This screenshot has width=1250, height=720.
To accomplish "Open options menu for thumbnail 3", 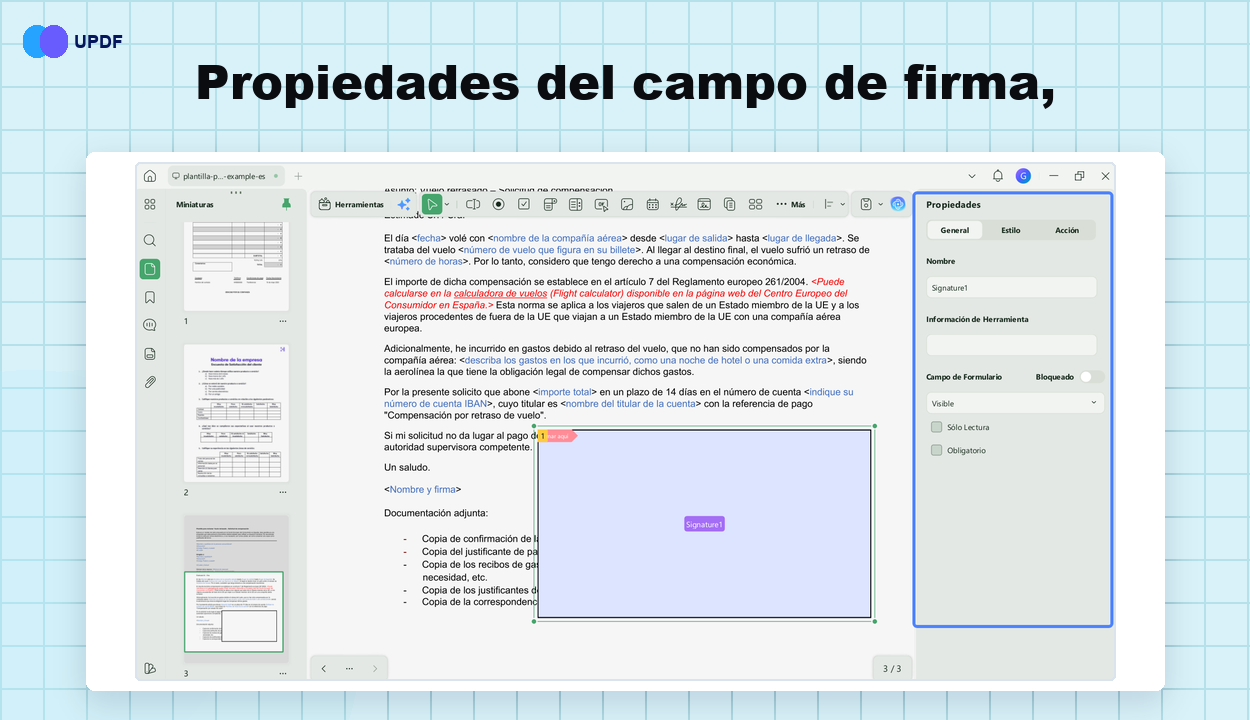I will [x=283, y=673].
